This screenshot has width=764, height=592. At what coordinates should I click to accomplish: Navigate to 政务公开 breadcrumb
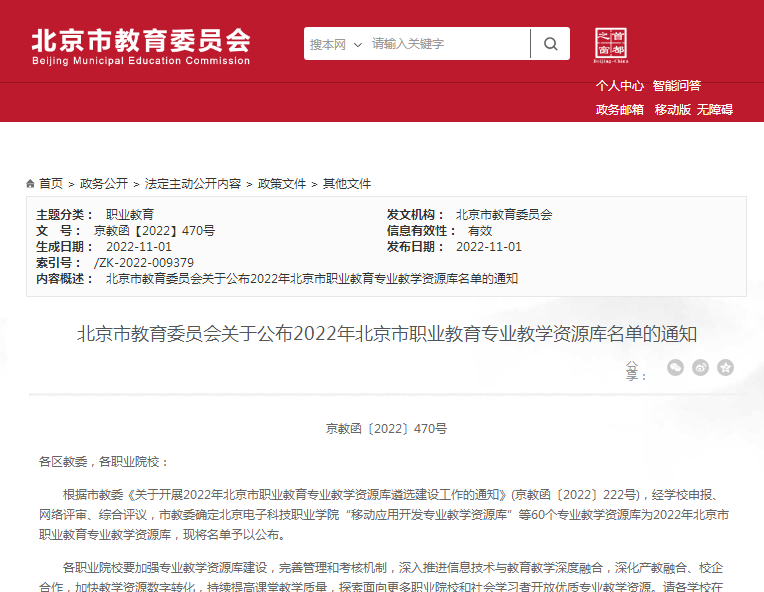[104, 184]
